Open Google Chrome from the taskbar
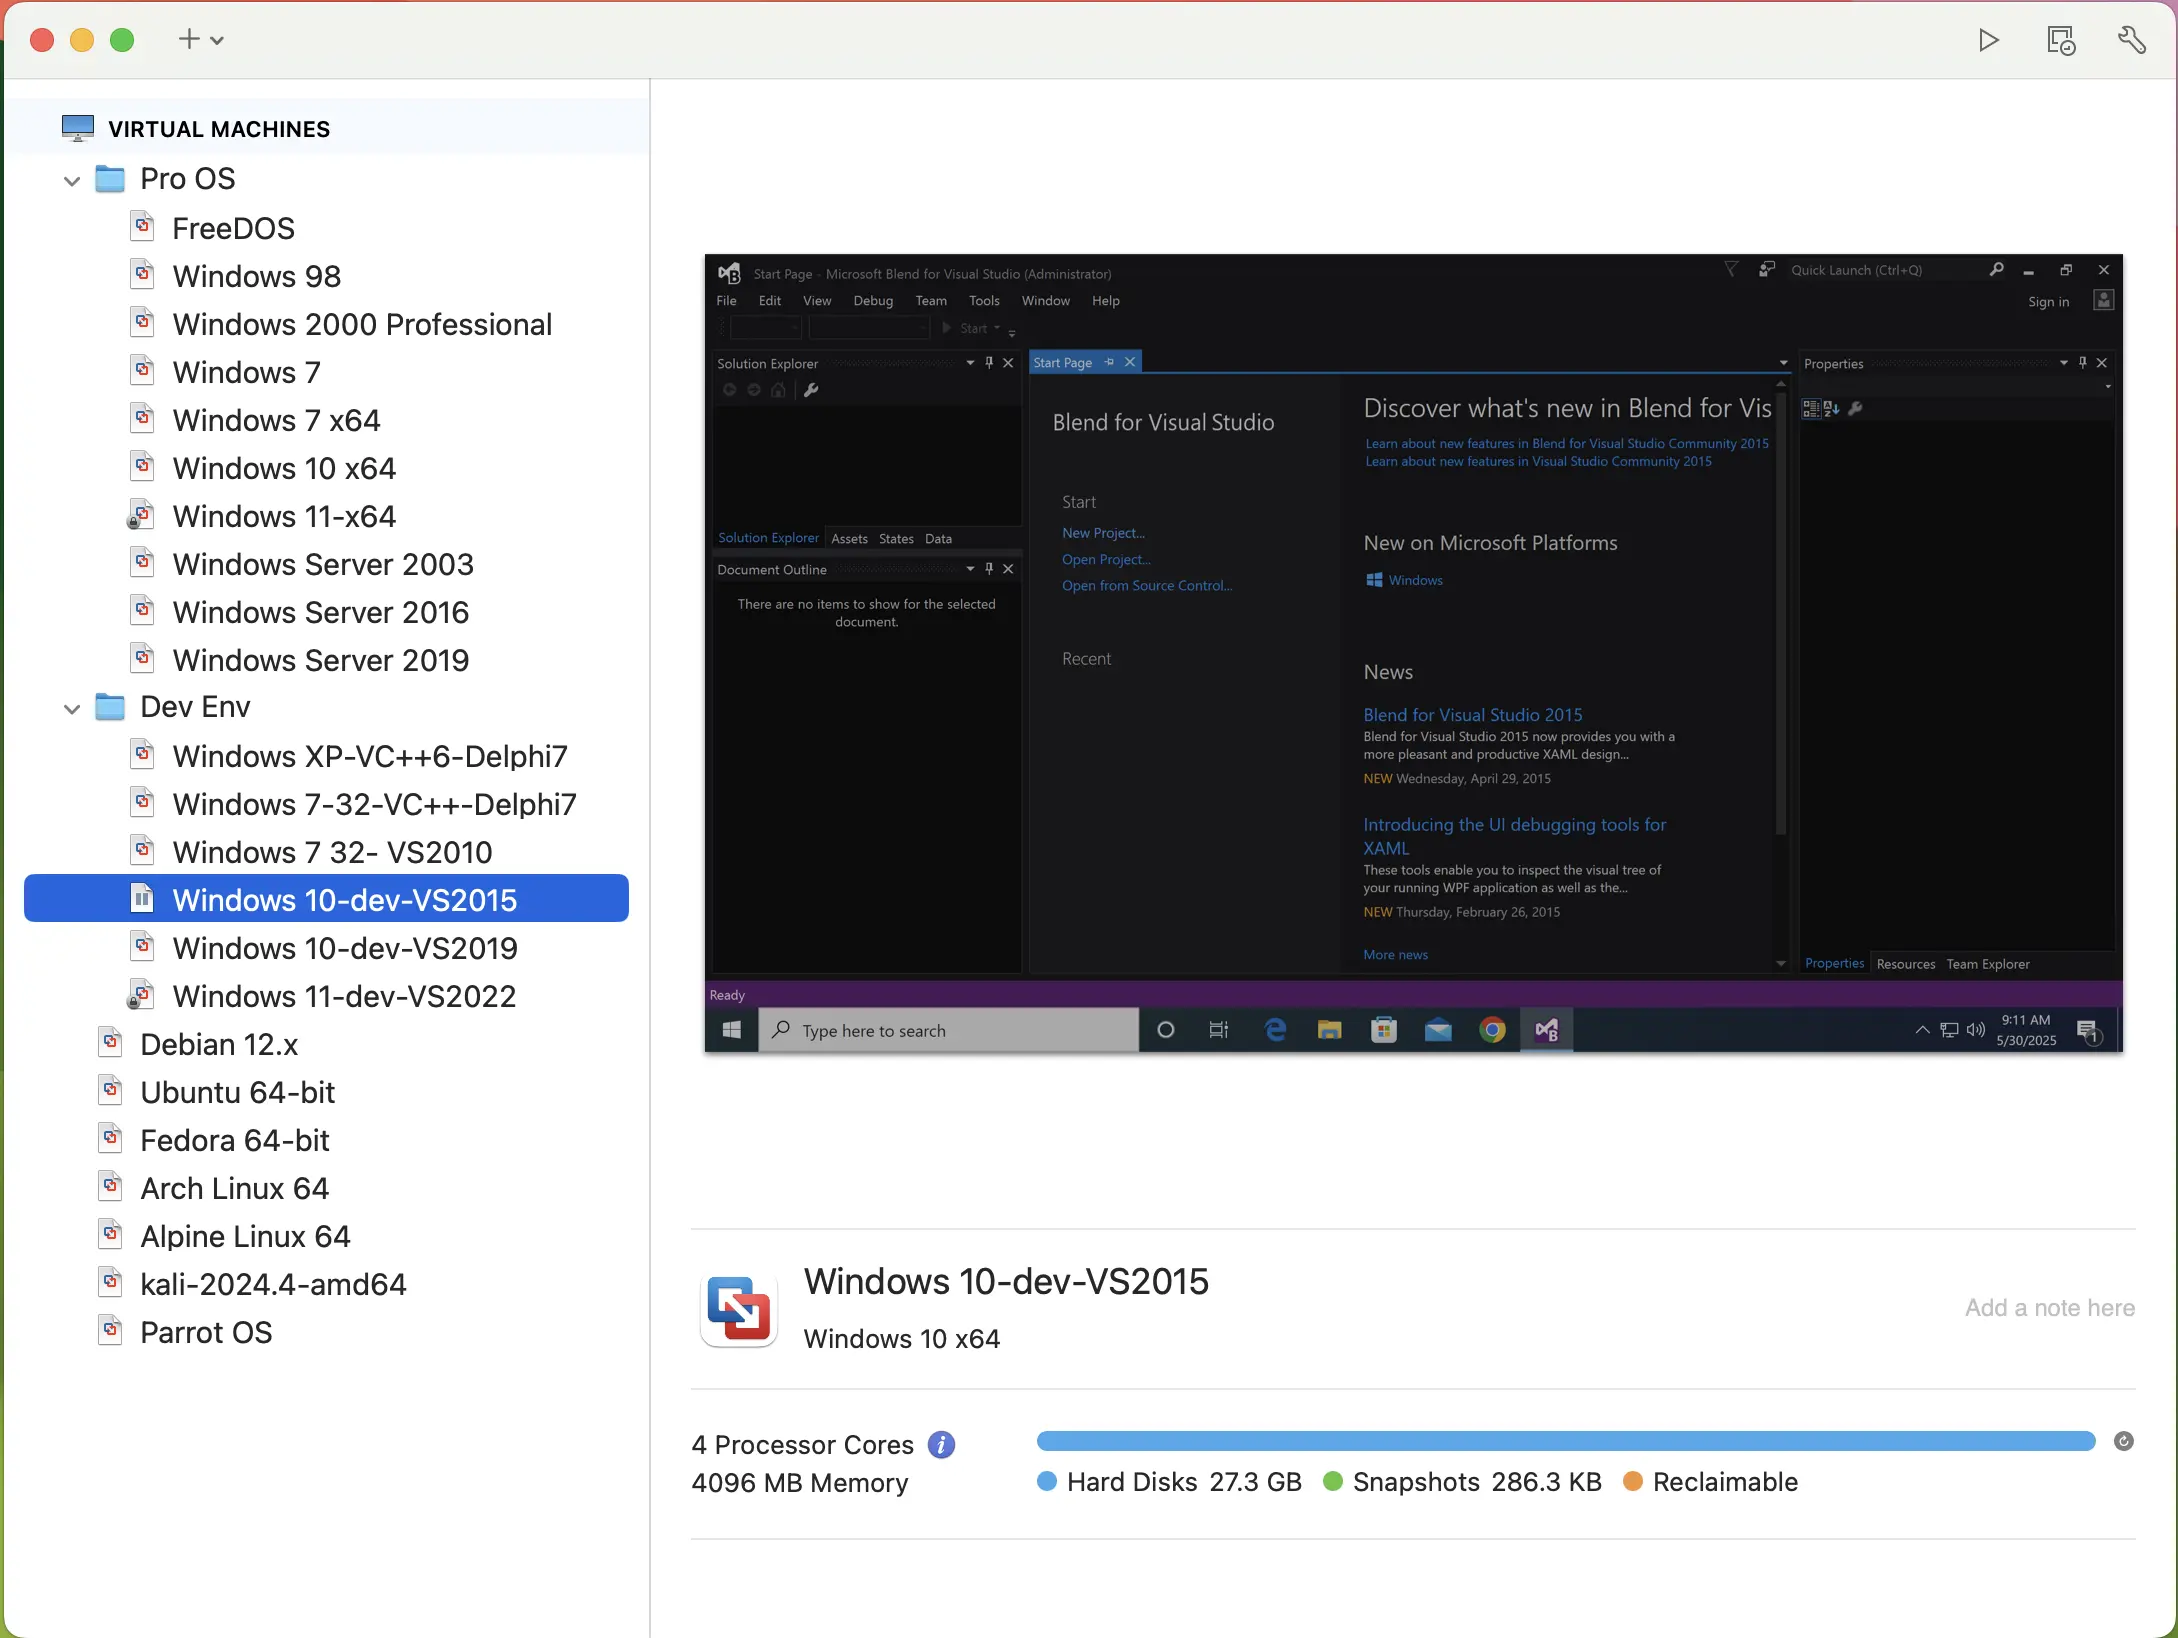Image resolution: width=2178 pixels, height=1638 pixels. coord(1492,1030)
